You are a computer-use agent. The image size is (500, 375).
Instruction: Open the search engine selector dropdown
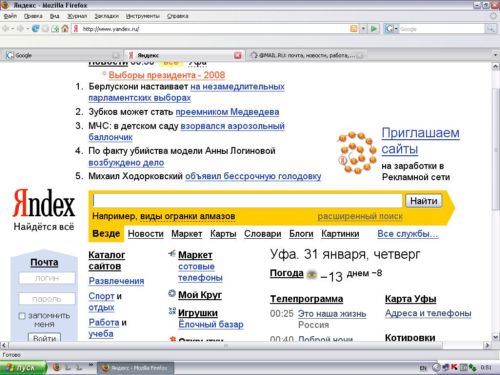coord(396,29)
